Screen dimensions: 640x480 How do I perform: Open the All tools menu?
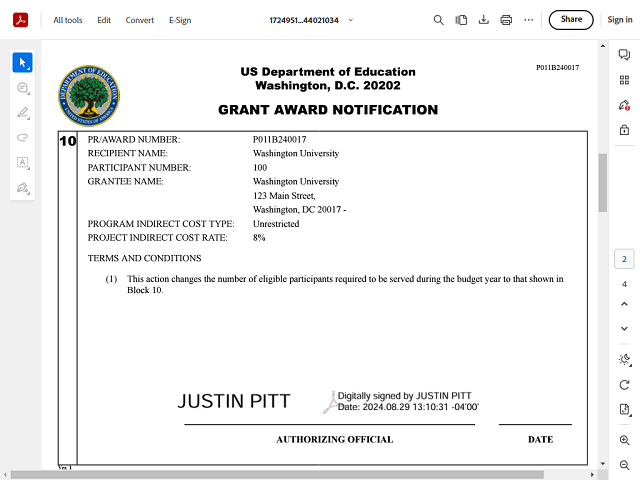pyautogui.click(x=68, y=20)
